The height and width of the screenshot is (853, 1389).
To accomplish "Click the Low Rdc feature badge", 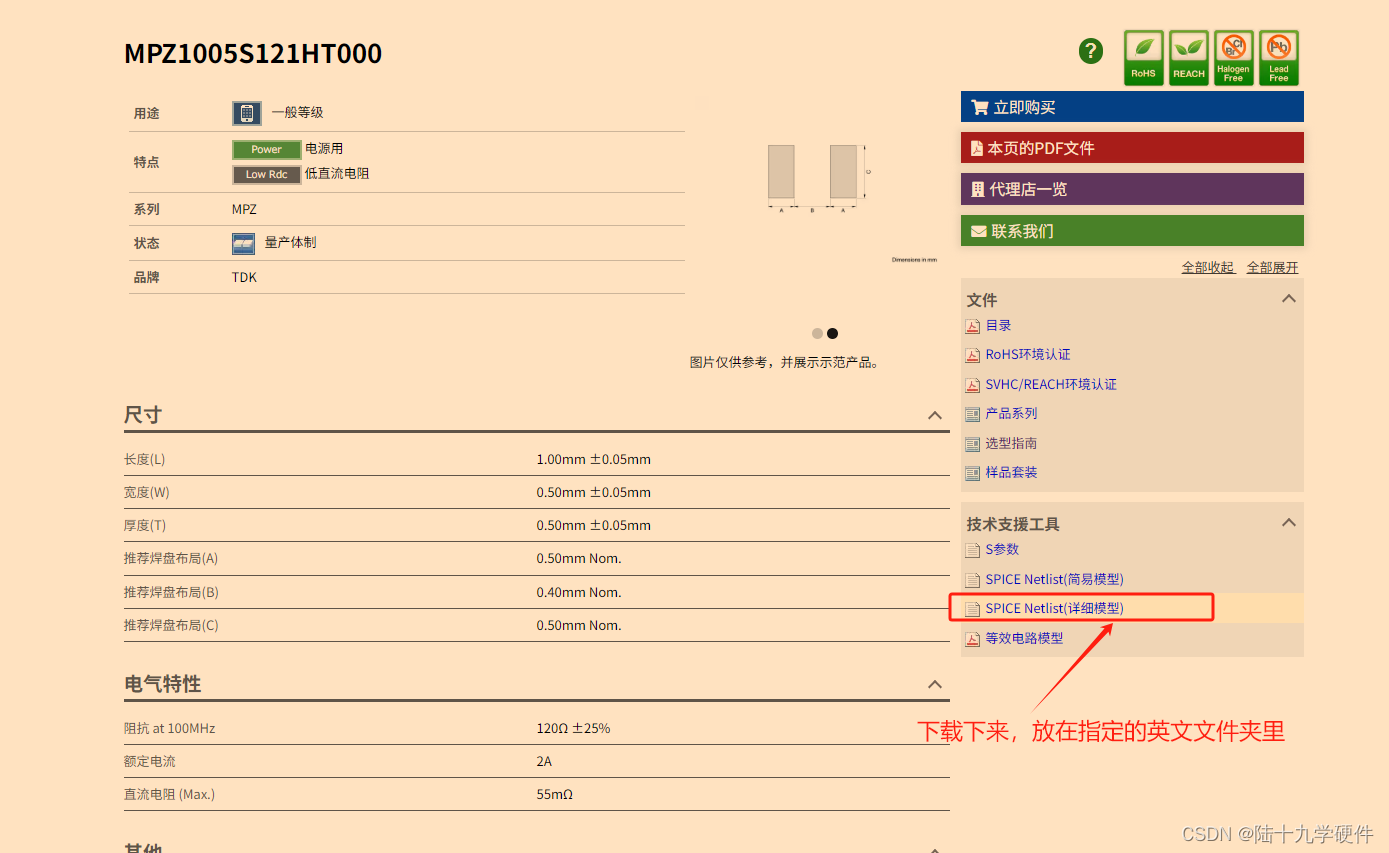I will 266,174.
